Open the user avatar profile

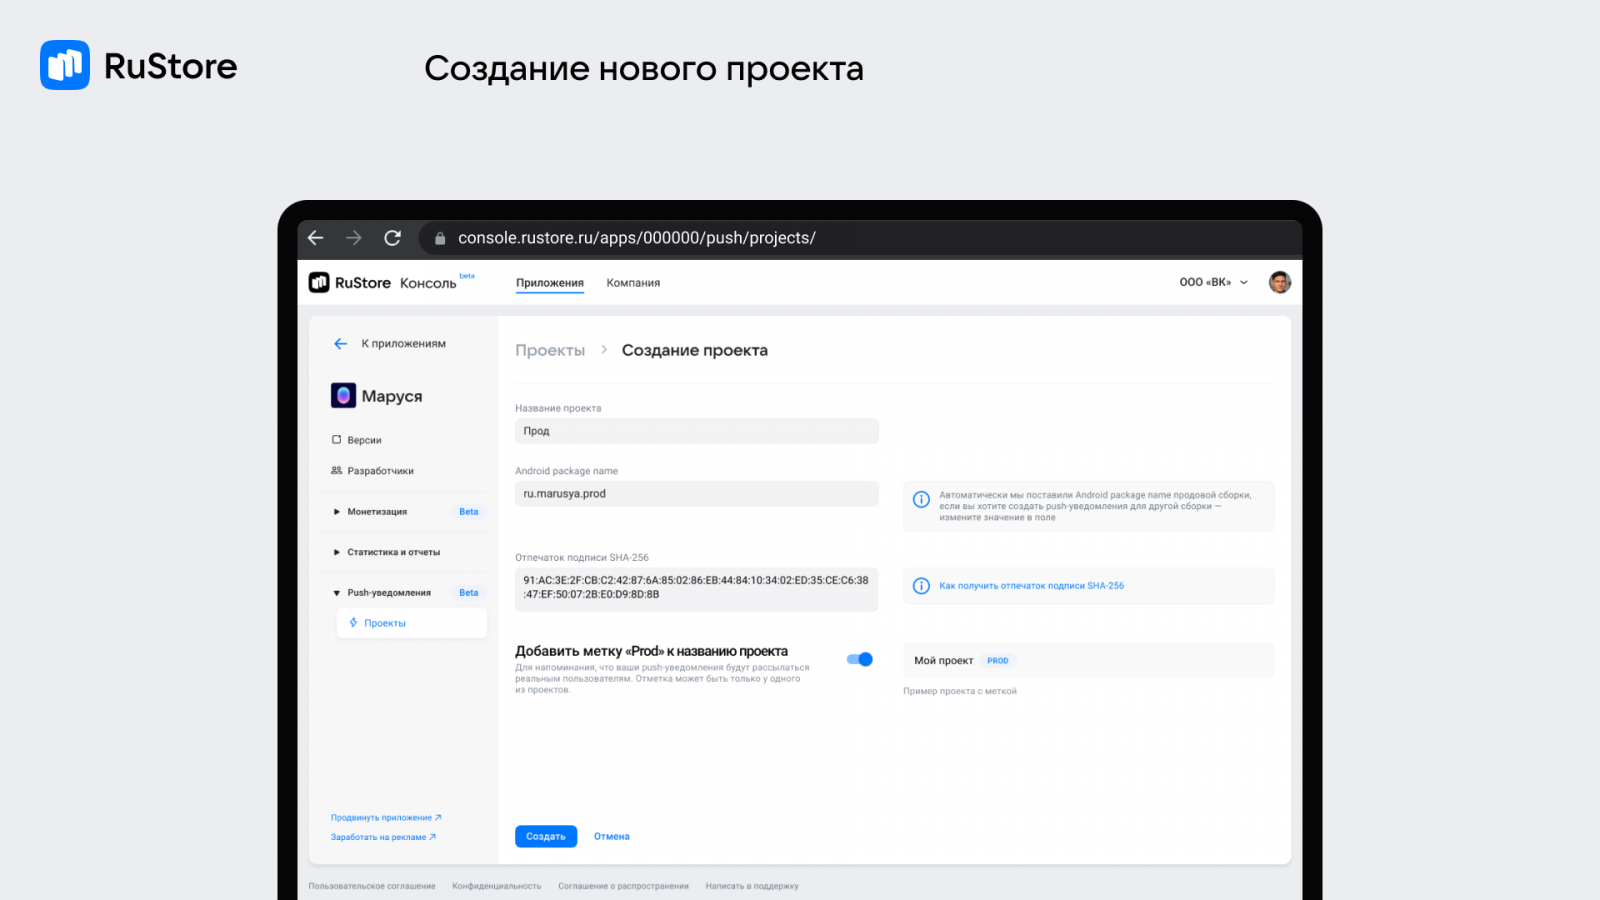pyautogui.click(x=1280, y=282)
